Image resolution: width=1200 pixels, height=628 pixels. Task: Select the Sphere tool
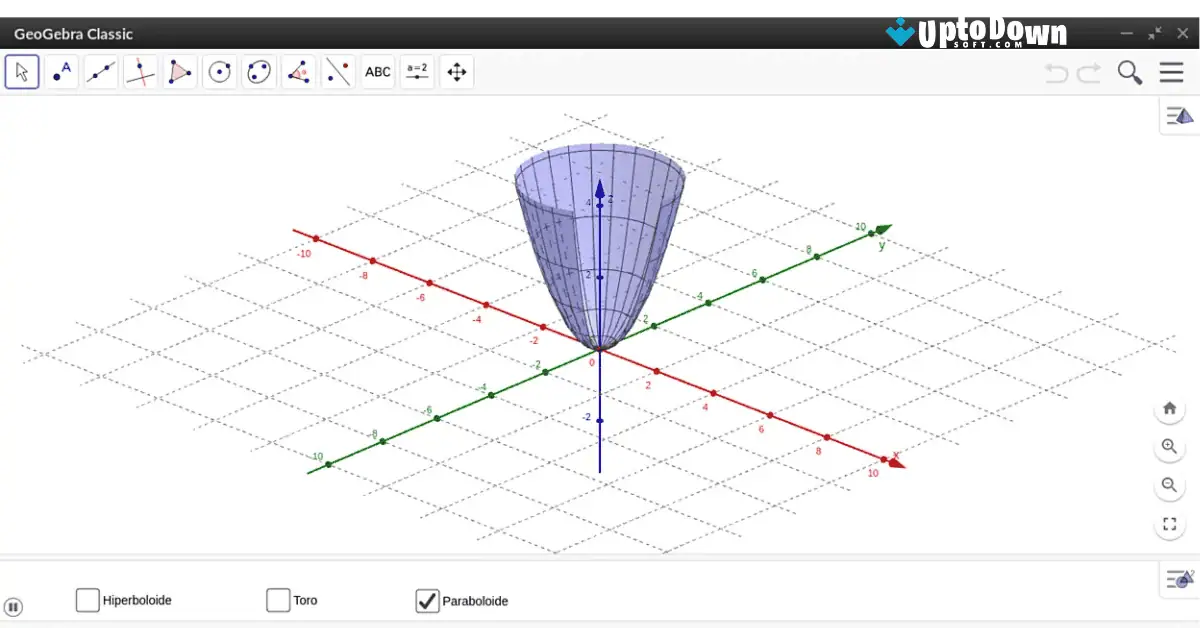(x=219, y=71)
